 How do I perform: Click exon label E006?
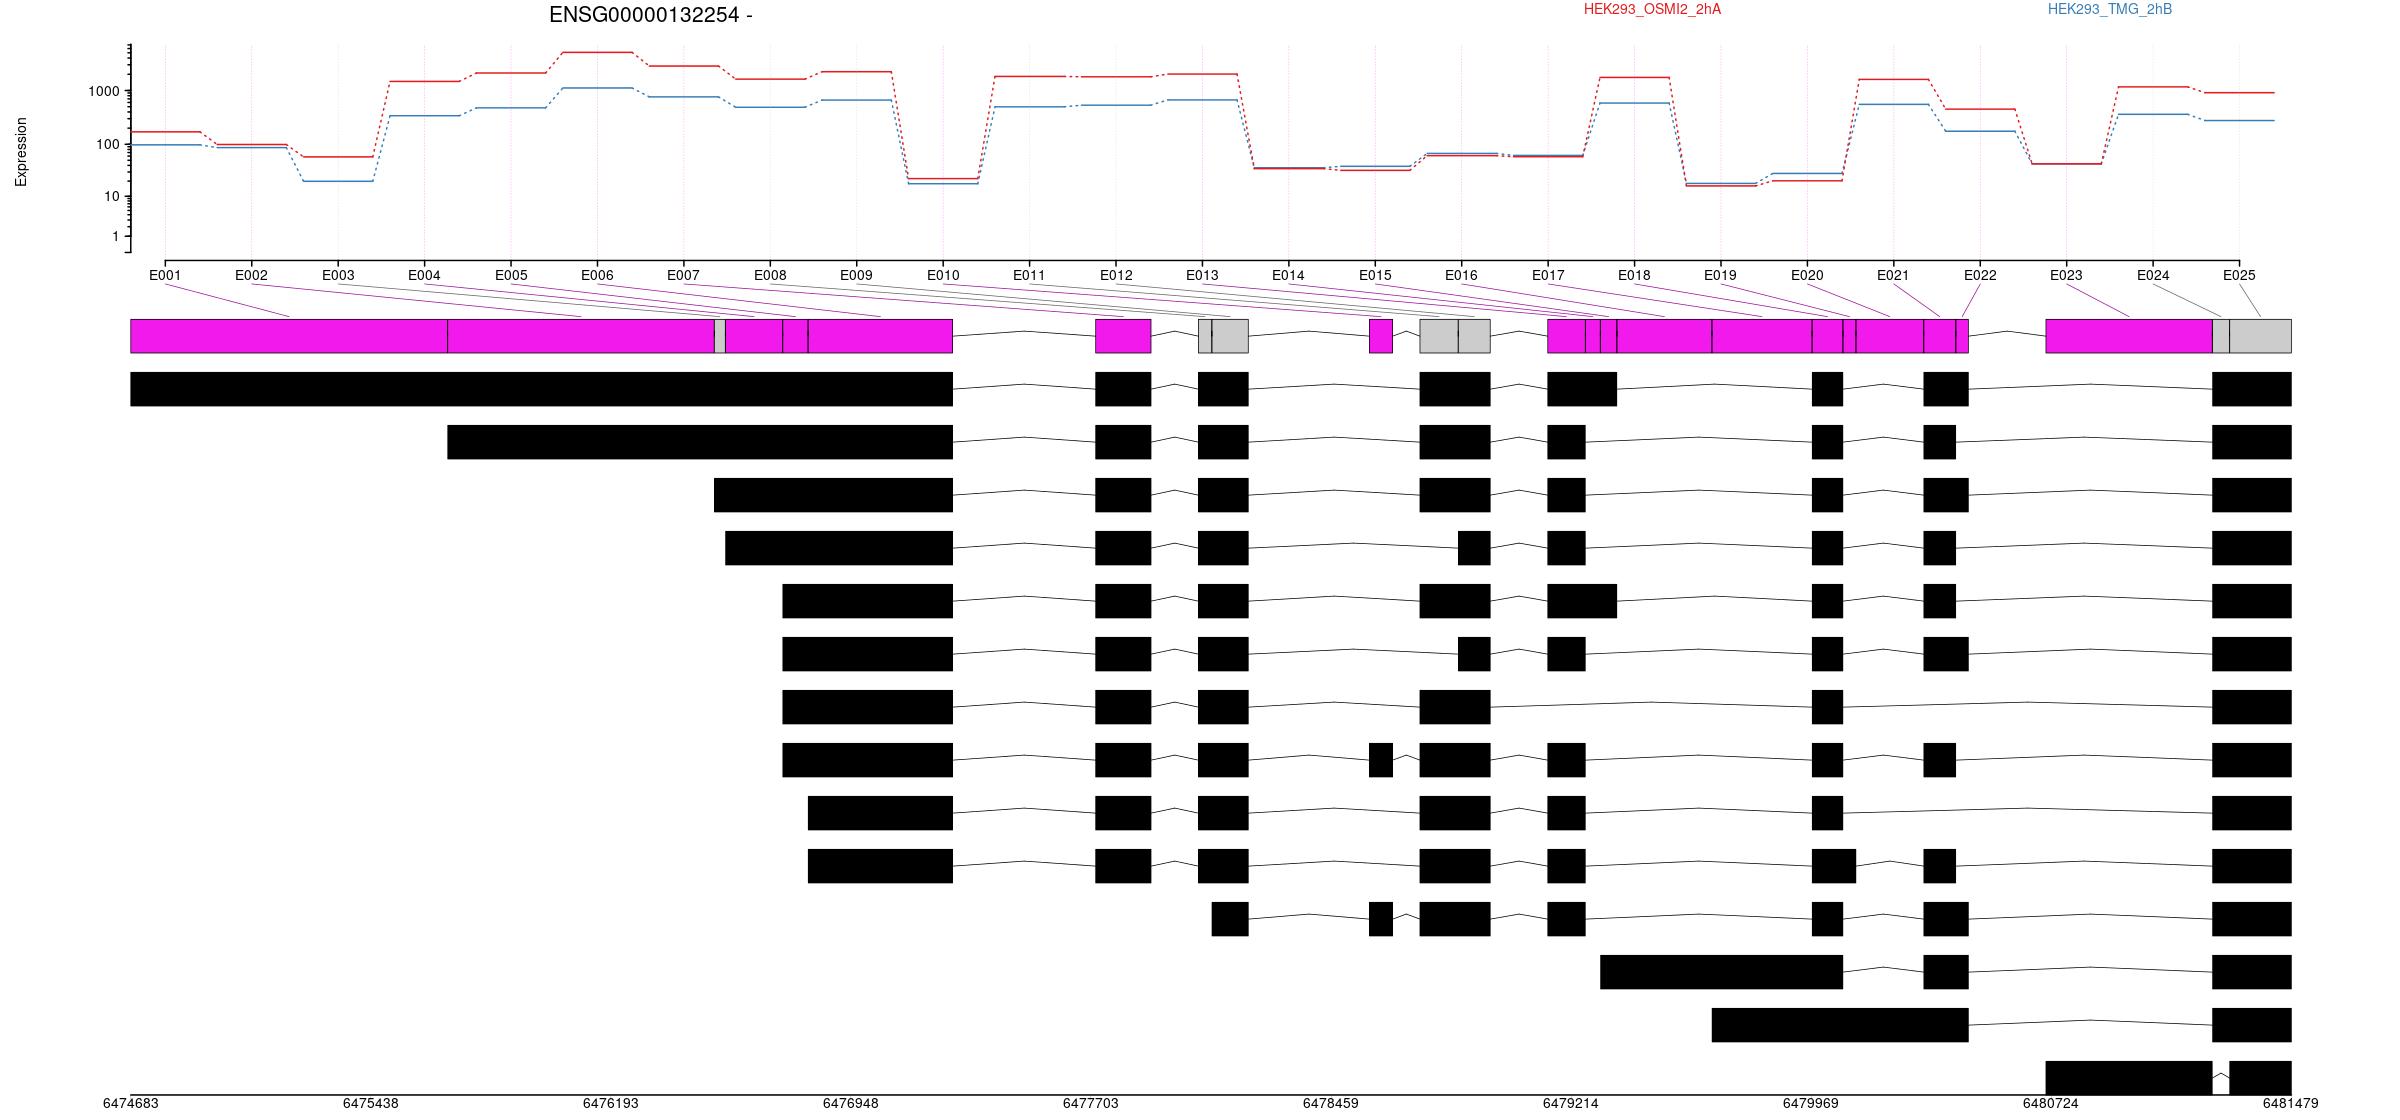[x=597, y=275]
